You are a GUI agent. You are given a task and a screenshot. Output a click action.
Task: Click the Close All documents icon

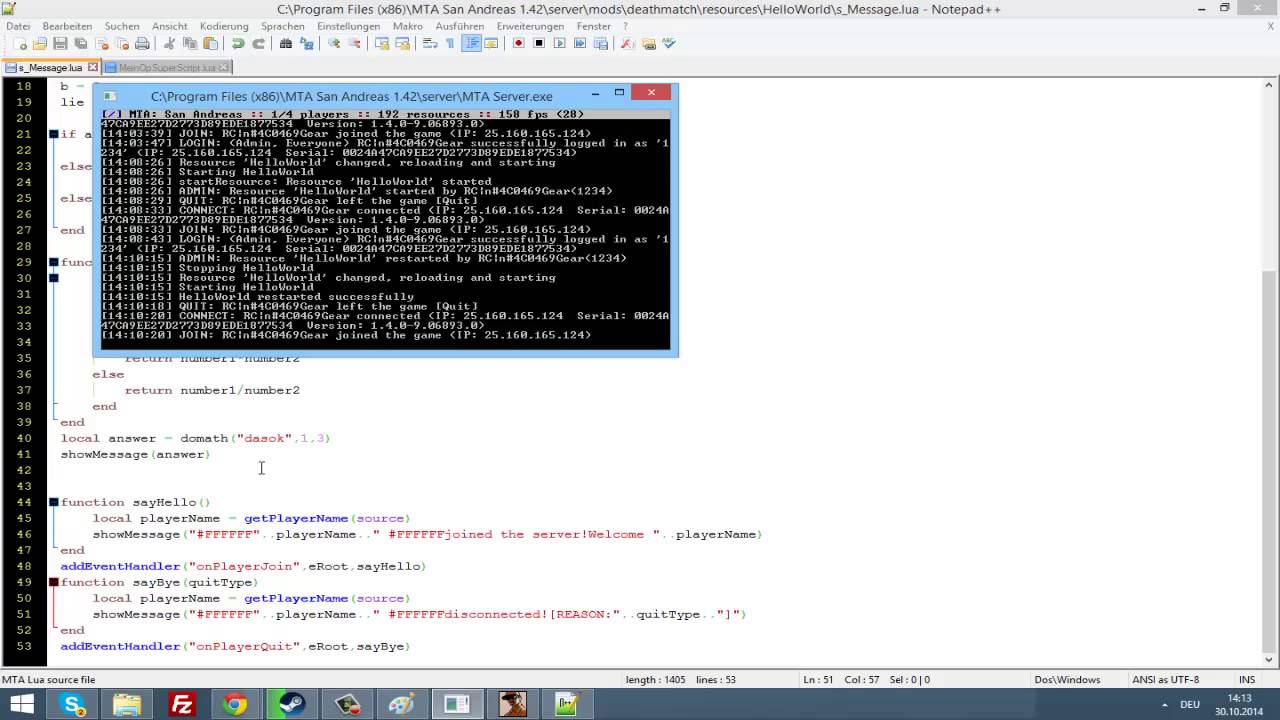pyautogui.click(x=122, y=44)
